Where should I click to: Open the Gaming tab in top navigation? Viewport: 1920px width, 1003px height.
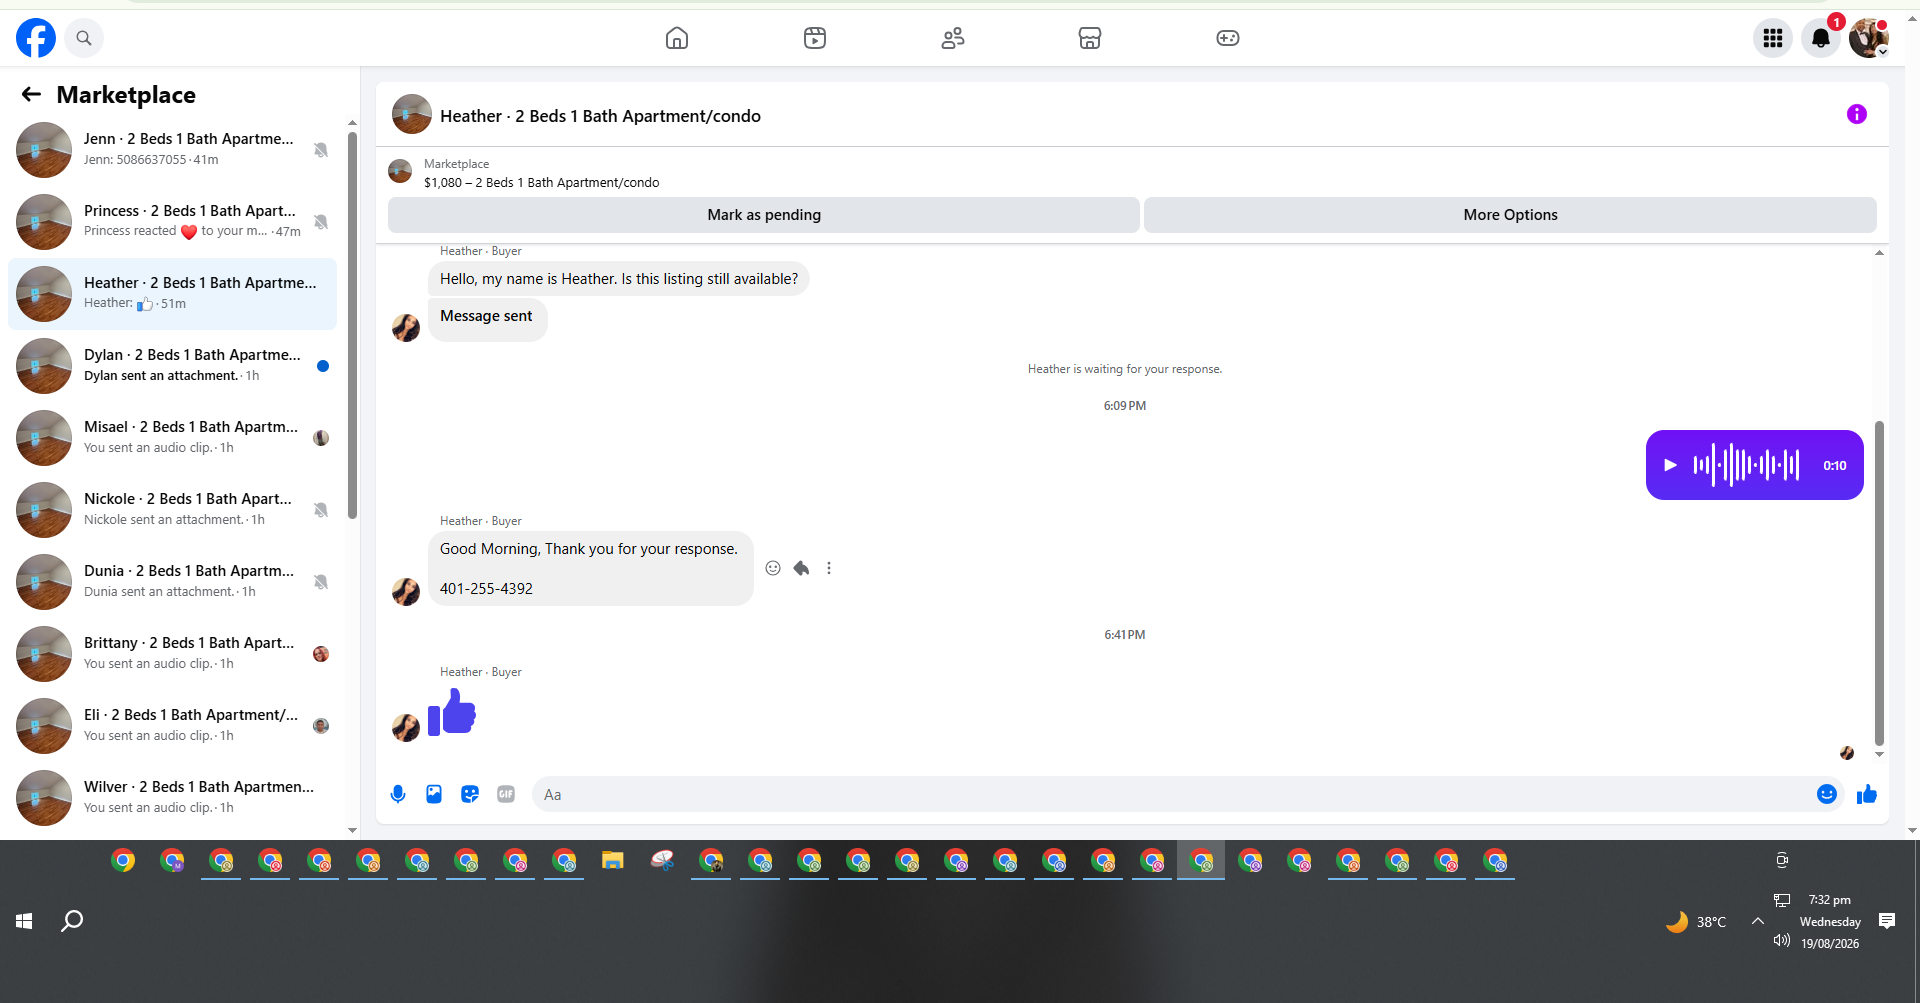click(x=1228, y=38)
